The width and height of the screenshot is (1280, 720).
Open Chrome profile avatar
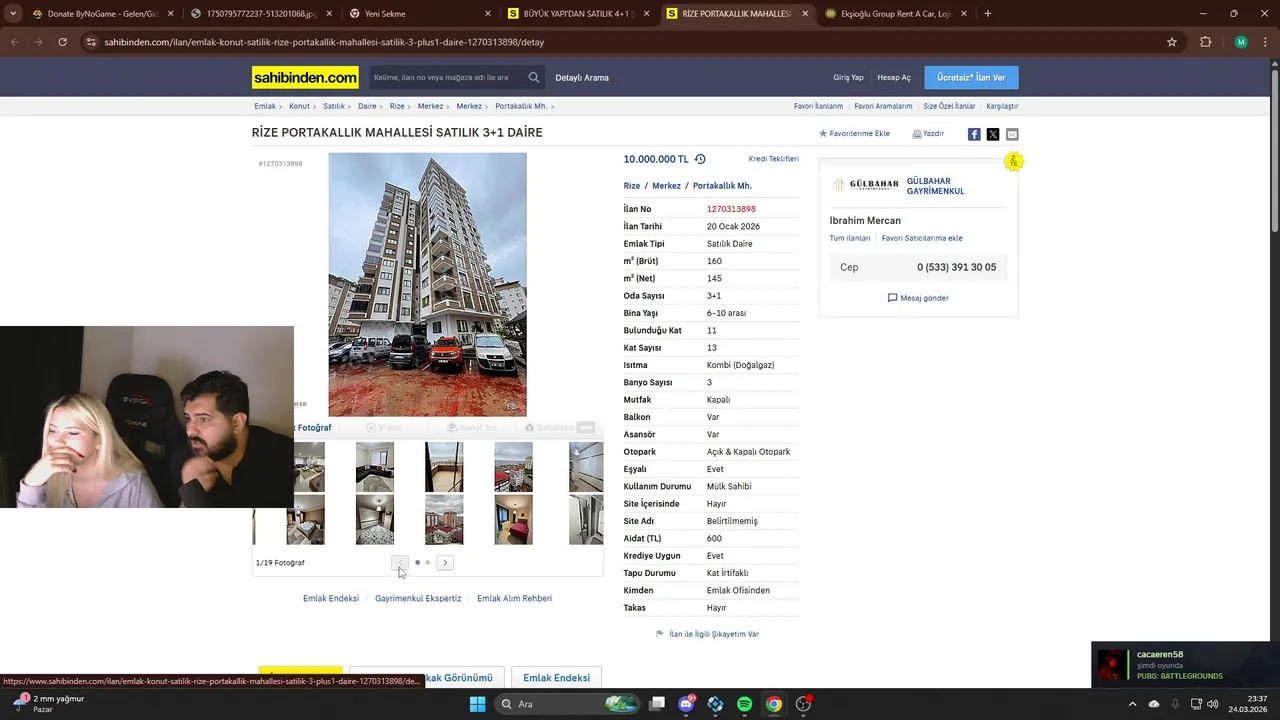1241,42
